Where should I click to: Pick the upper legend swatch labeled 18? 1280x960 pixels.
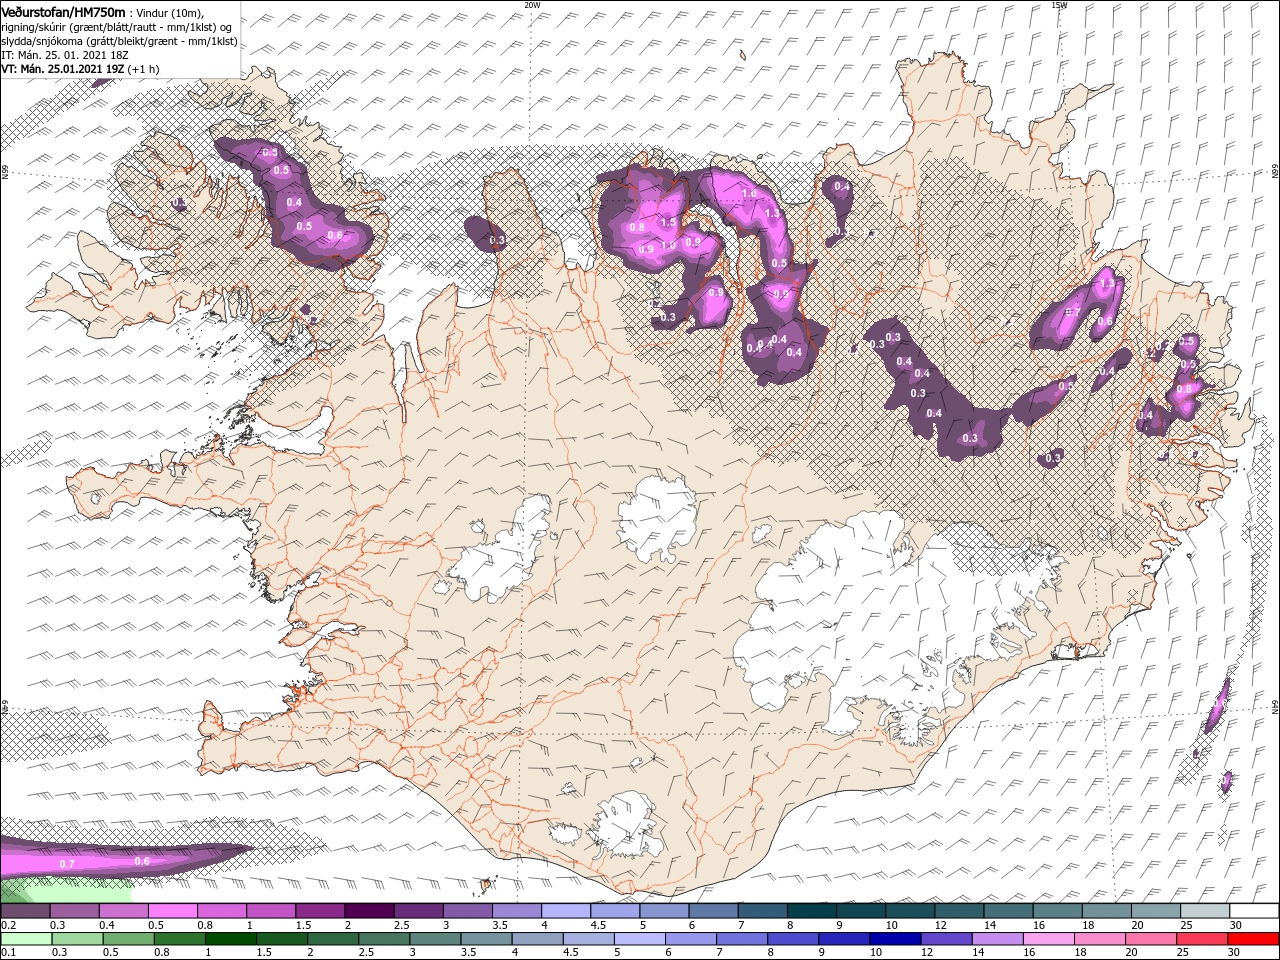1106,911
